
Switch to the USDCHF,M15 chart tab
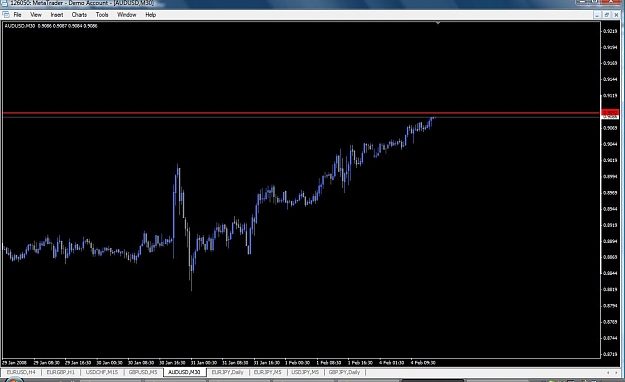tap(102, 372)
